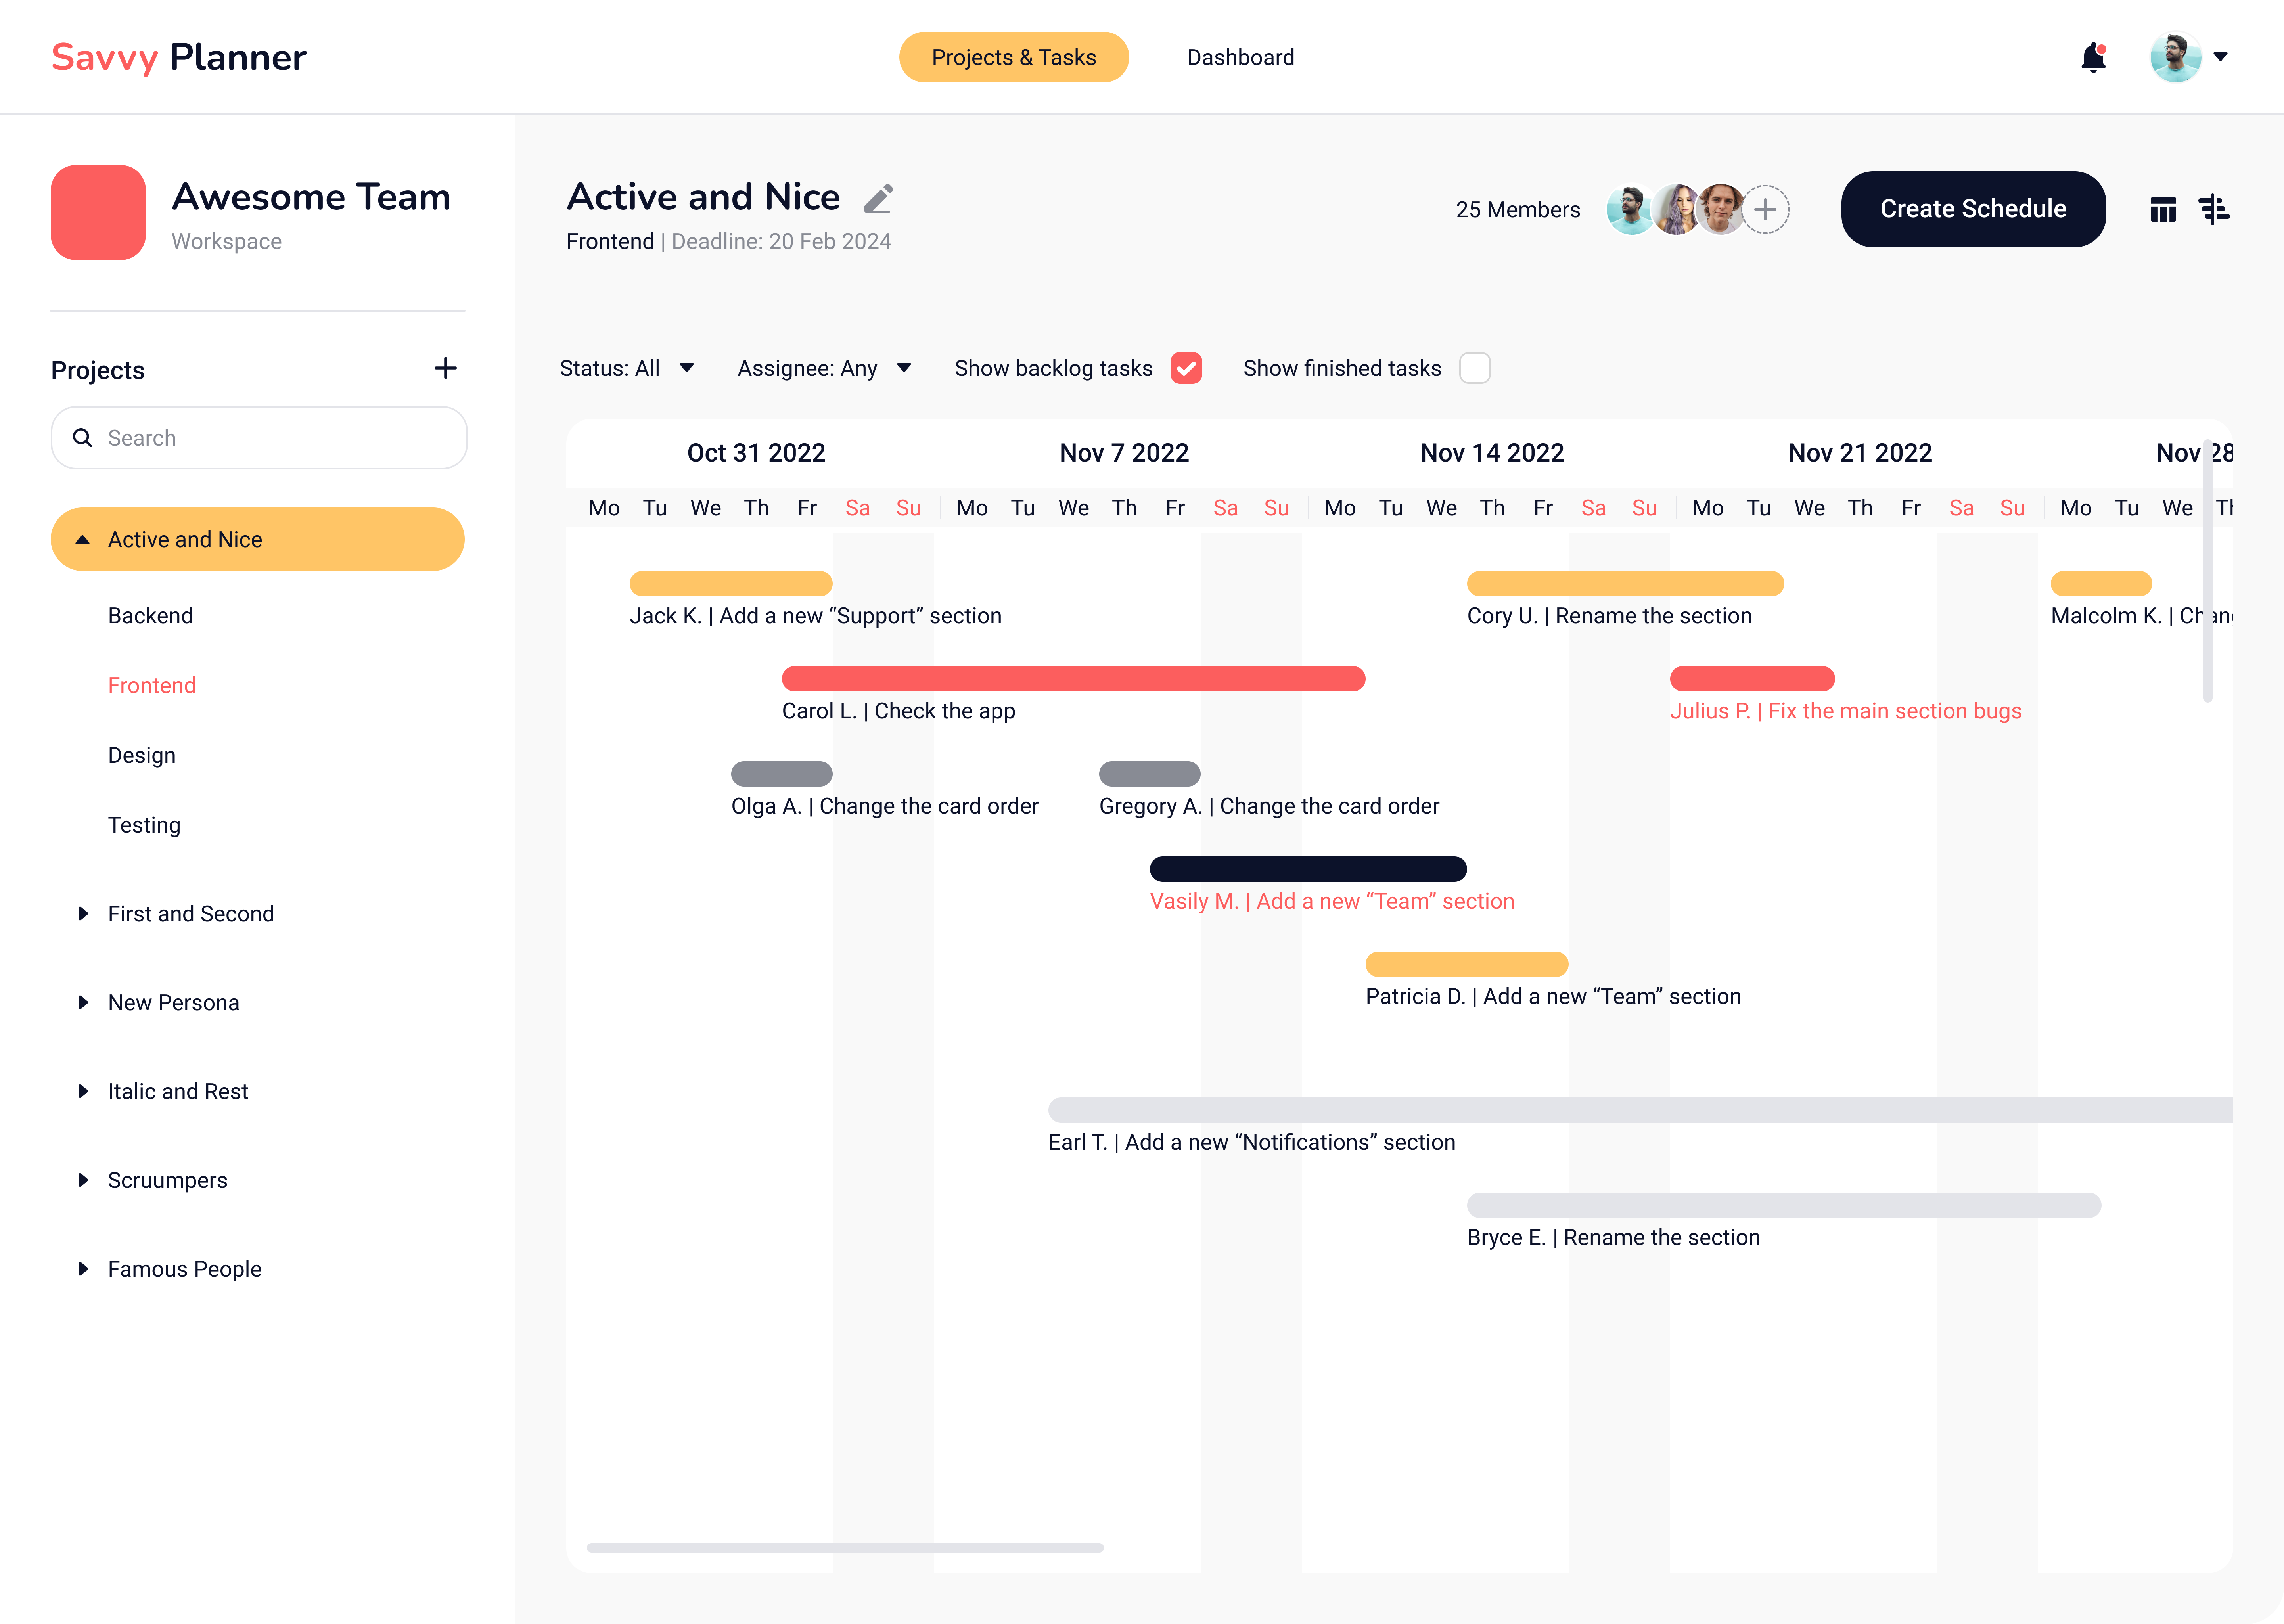Click the horizontal timeline scrollbar
Viewport: 2284px width, 1624px height.
tap(845, 1547)
